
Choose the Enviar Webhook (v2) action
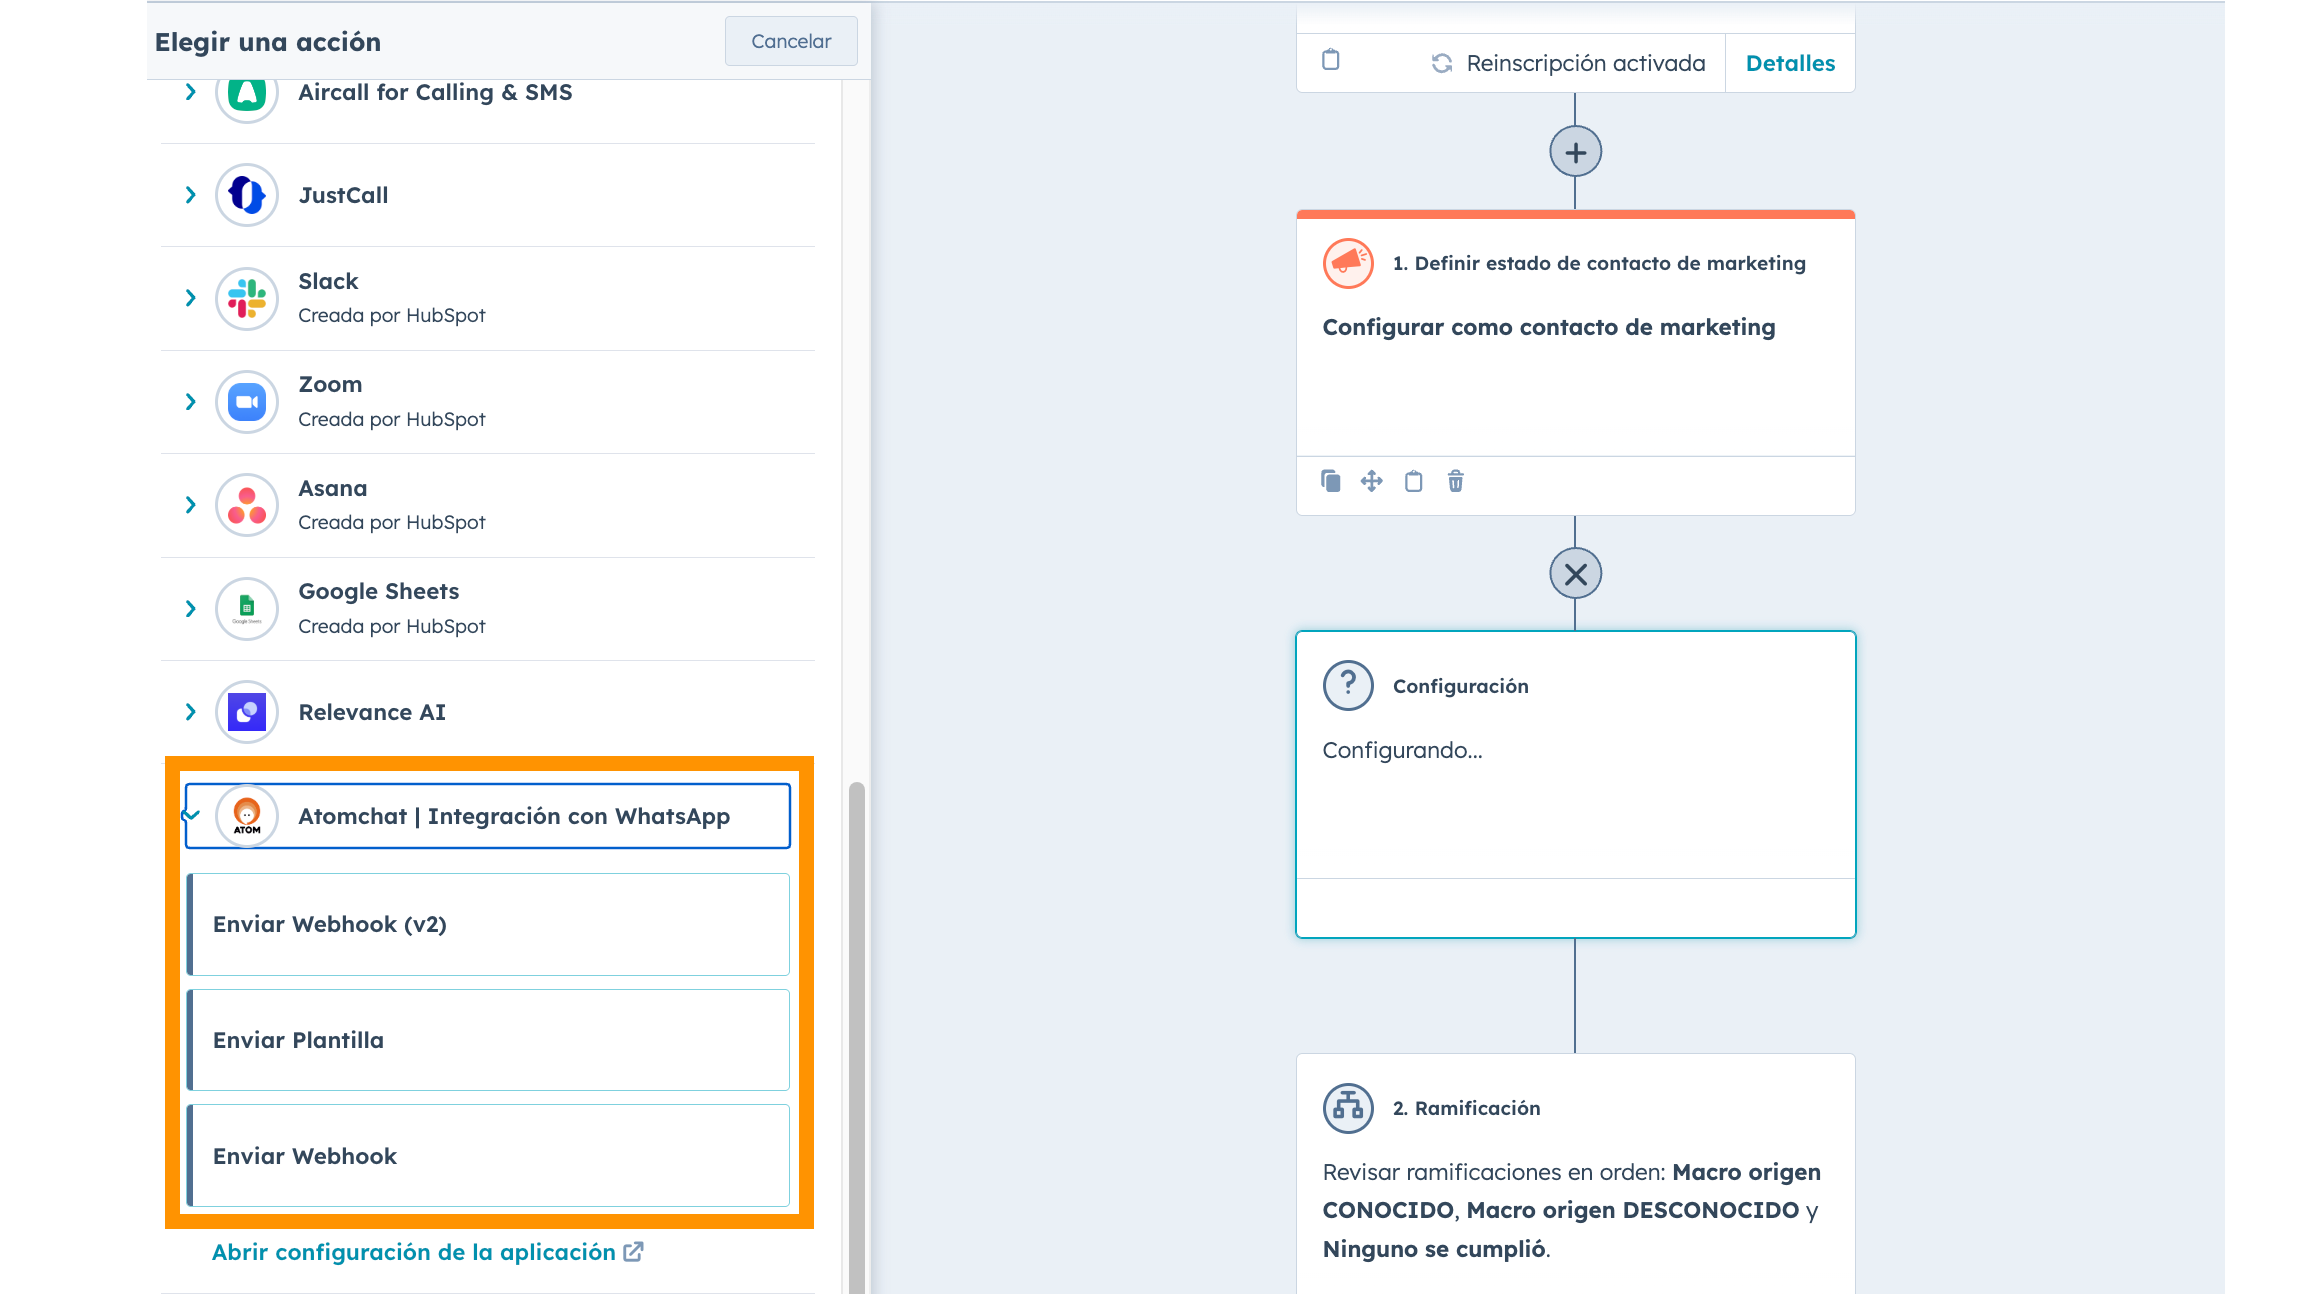pos(488,924)
